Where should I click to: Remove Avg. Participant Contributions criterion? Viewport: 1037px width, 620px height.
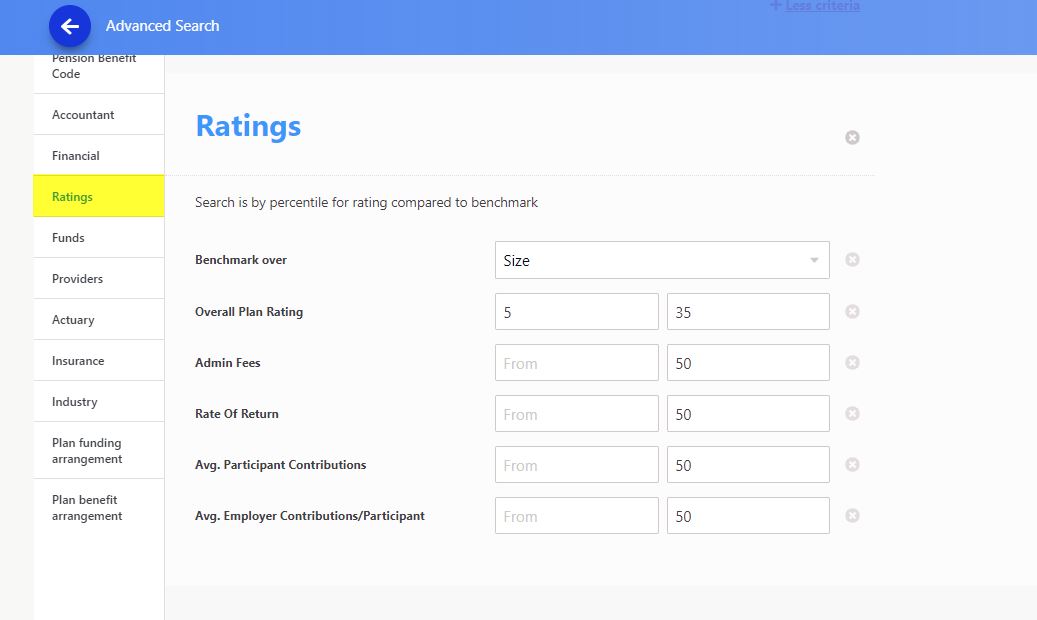point(852,465)
